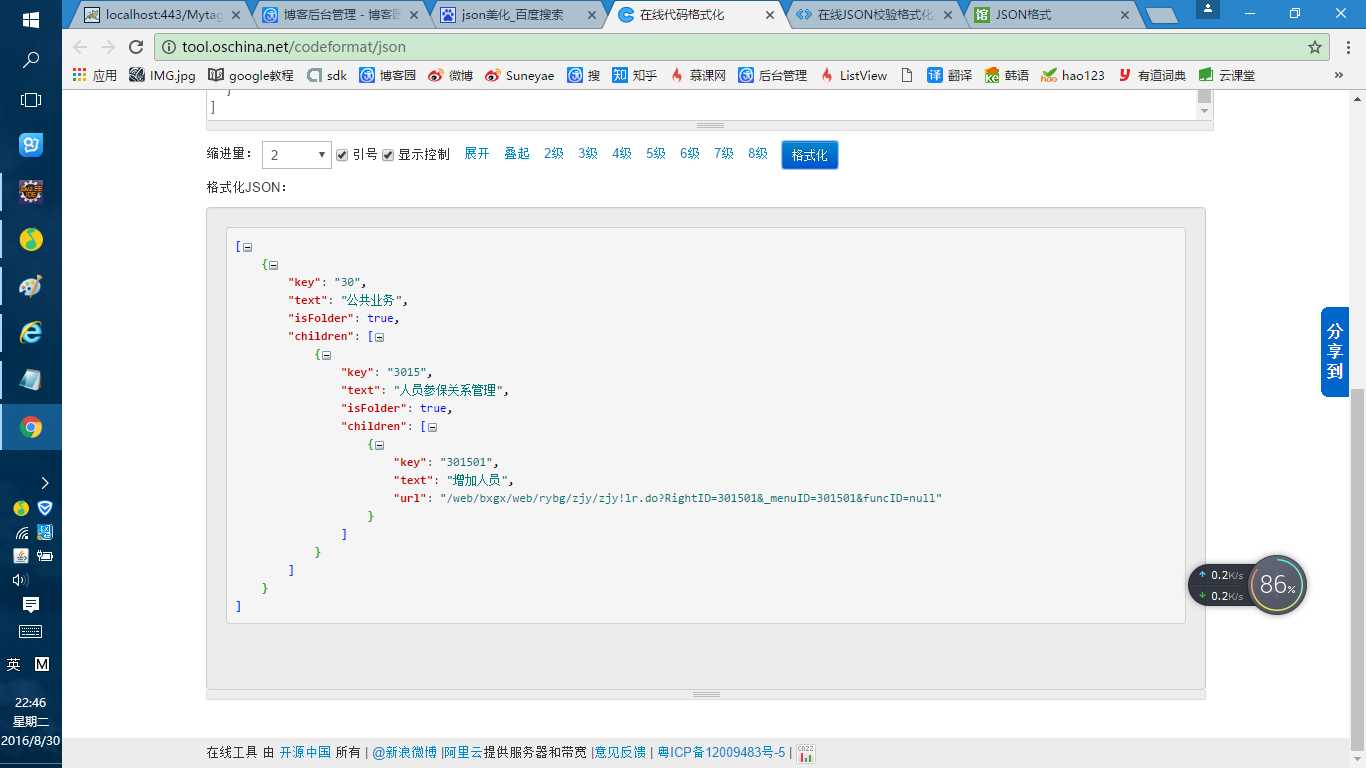
Task: Go back to previous page
Action: click(x=80, y=47)
